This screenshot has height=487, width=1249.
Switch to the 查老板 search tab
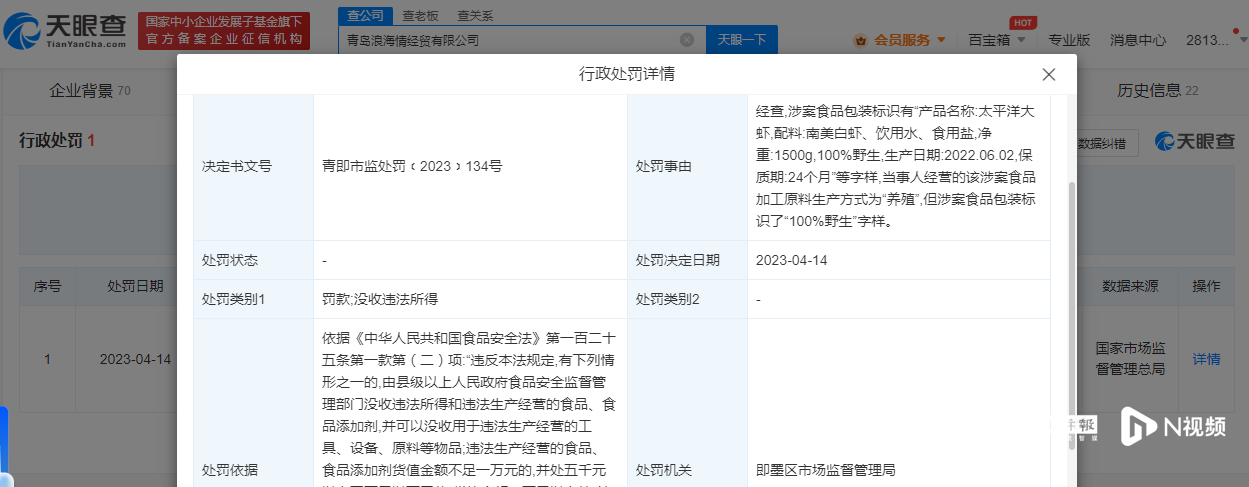pos(420,16)
